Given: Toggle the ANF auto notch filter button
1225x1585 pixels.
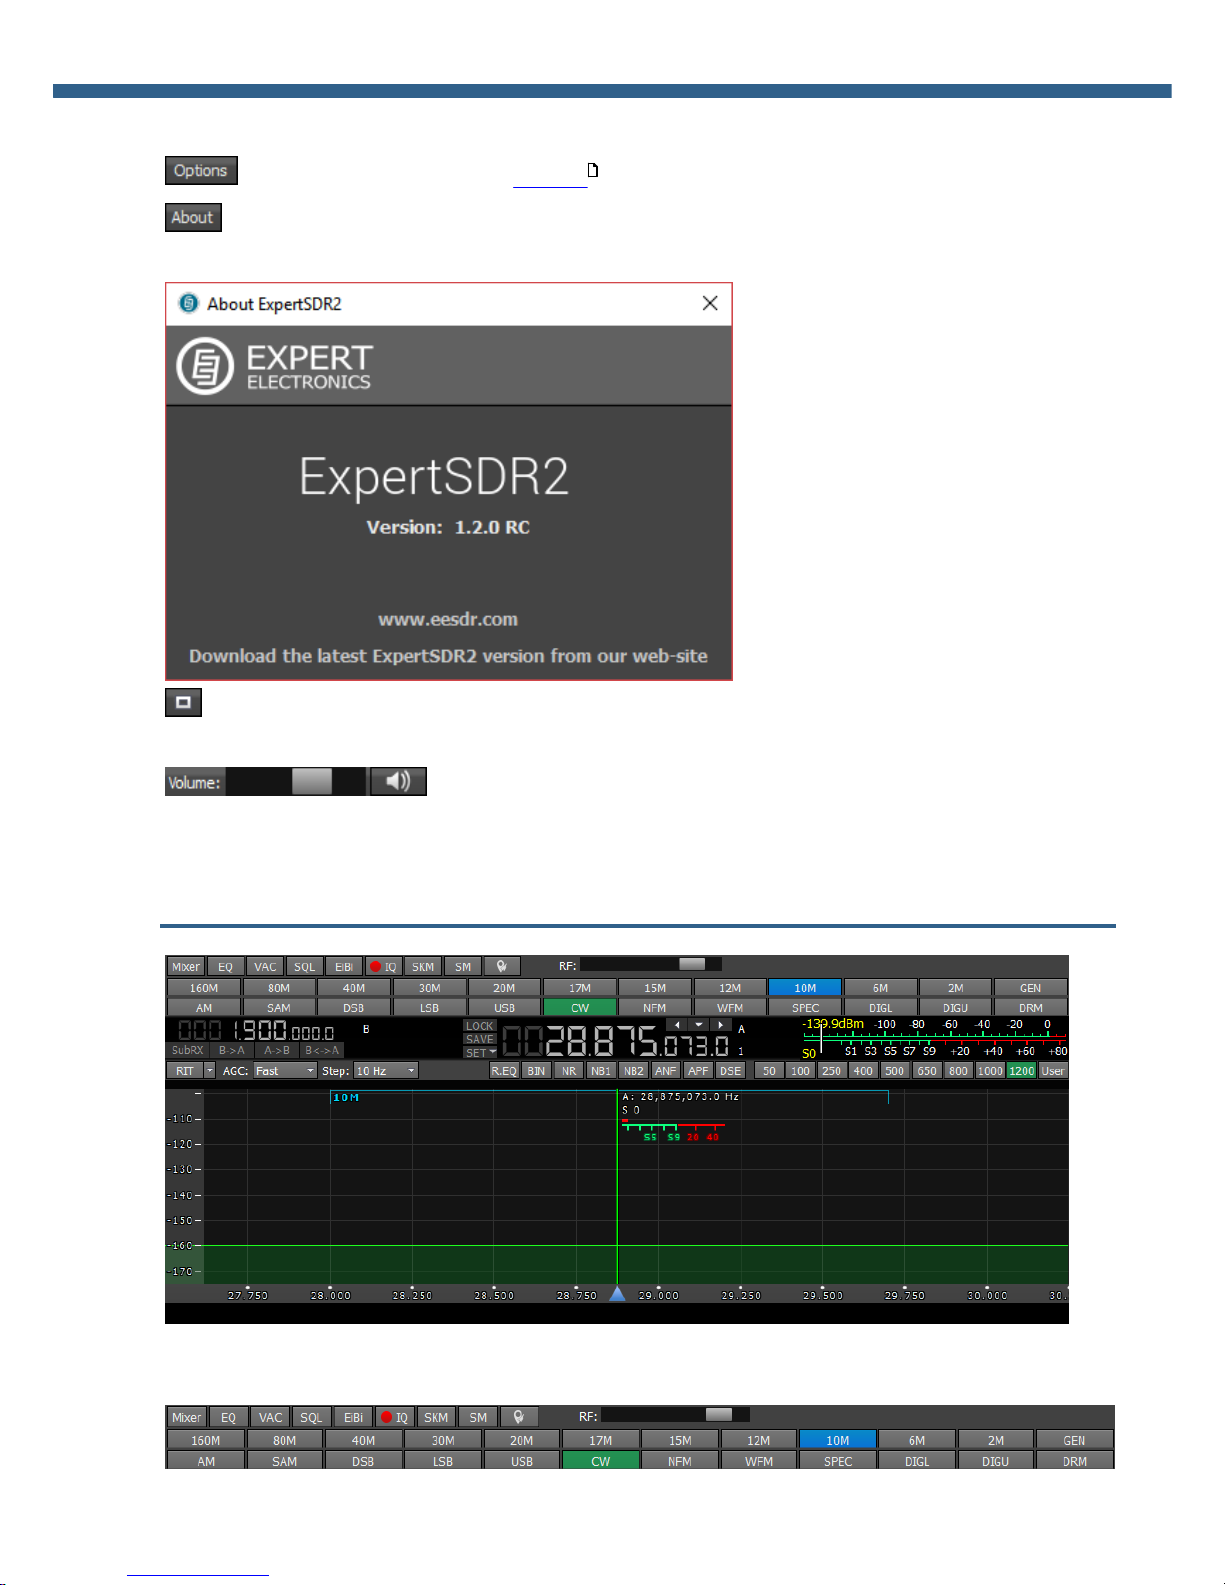Looking at the screenshot, I should click(666, 1071).
